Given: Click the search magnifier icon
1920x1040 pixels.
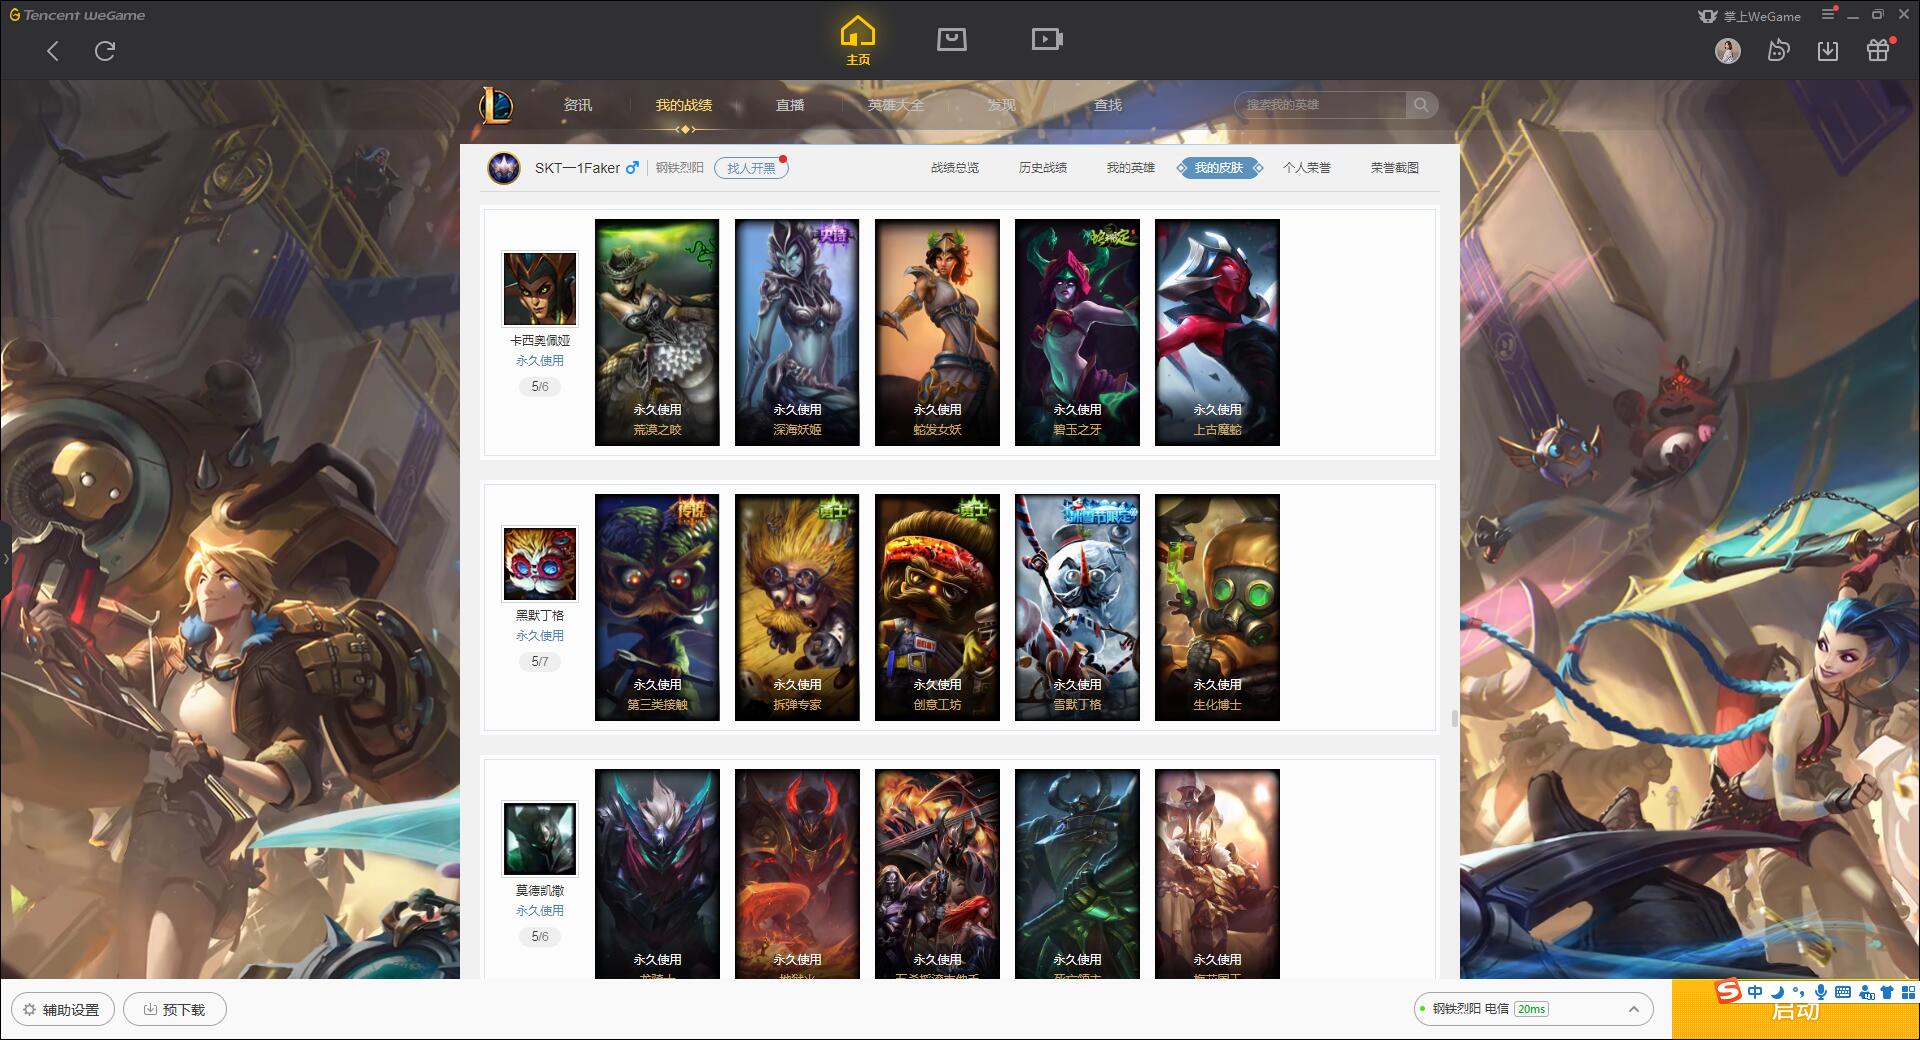Looking at the screenshot, I should click(x=1421, y=105).
